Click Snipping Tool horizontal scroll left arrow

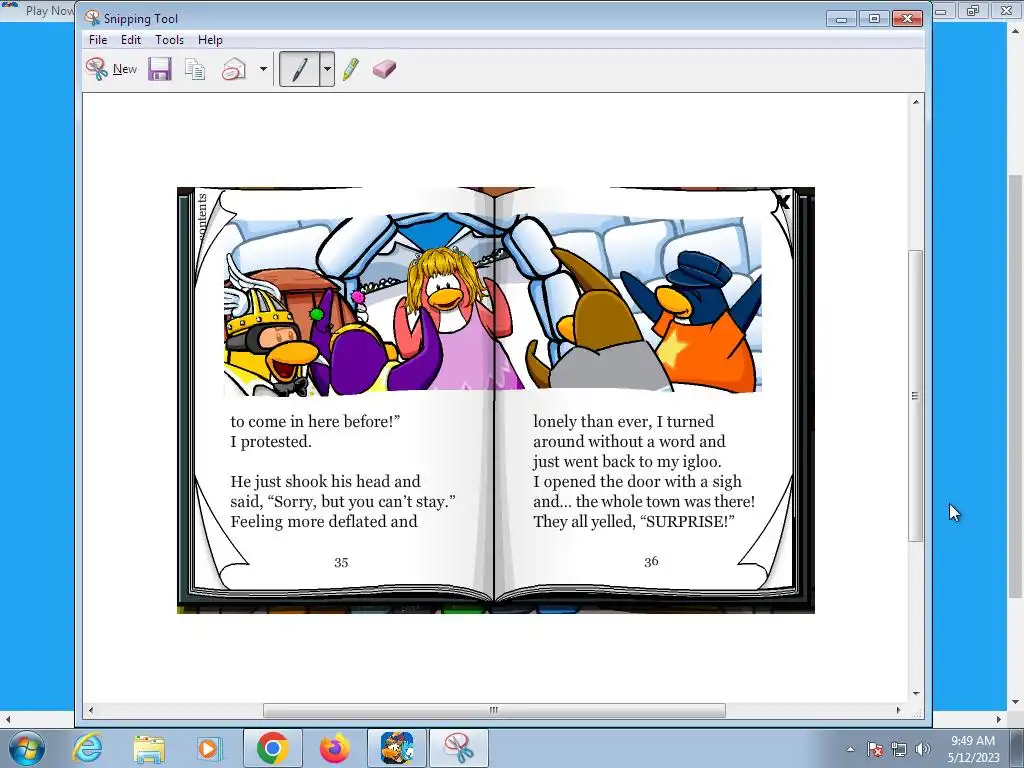pos(91,710)
